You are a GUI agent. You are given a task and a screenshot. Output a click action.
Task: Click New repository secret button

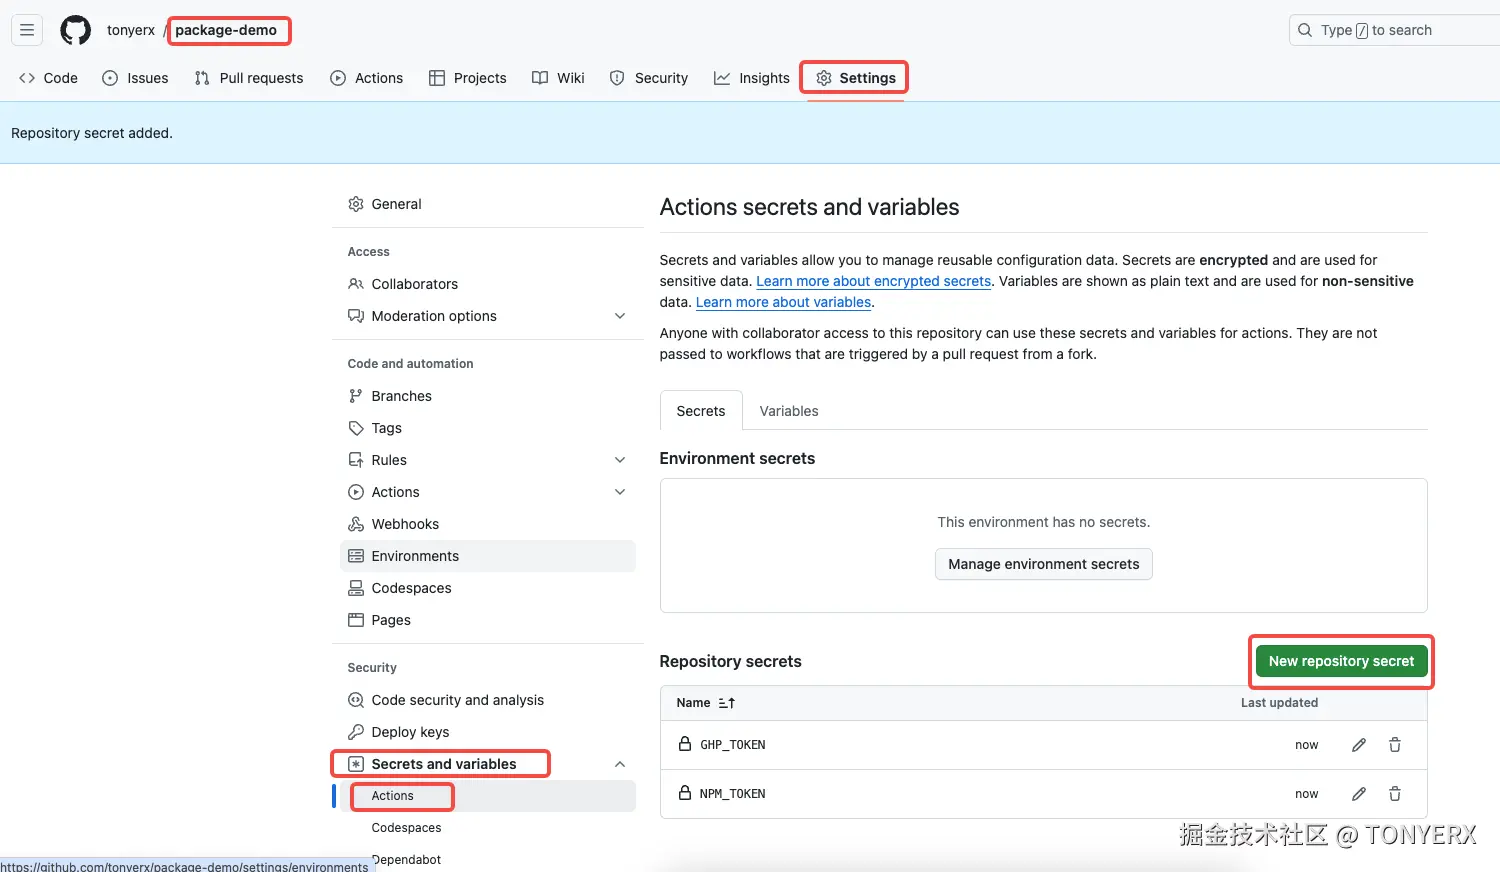tap(1341, 661)
